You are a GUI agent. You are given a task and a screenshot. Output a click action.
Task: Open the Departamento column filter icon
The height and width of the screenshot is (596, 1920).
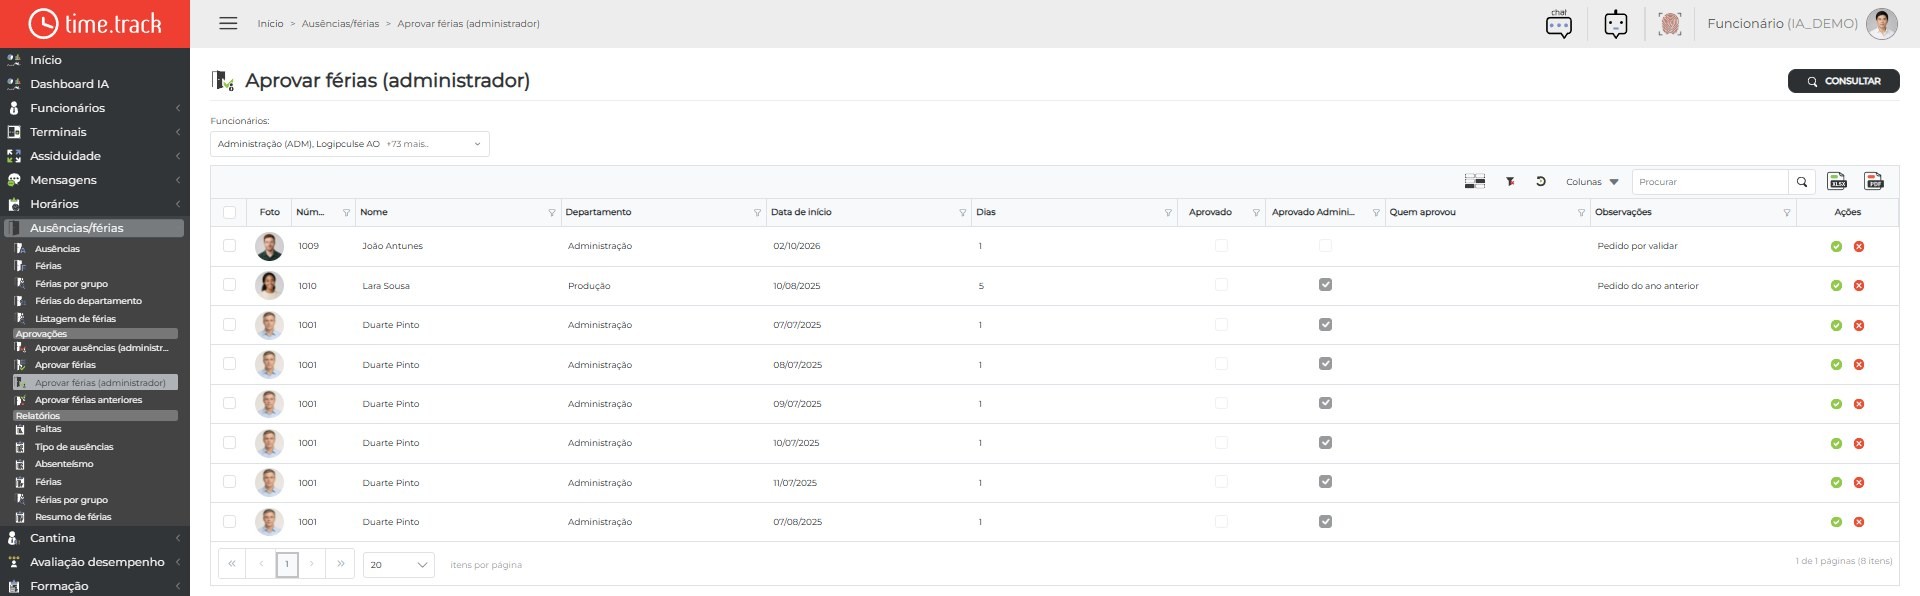click(757, 213)
